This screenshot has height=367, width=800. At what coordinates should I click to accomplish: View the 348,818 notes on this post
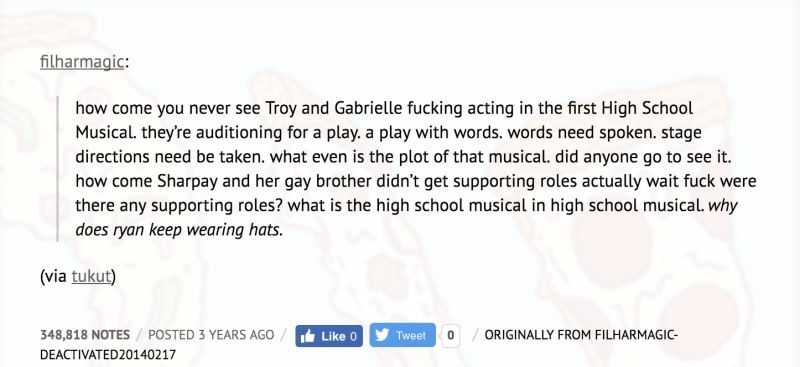(85, 335)
